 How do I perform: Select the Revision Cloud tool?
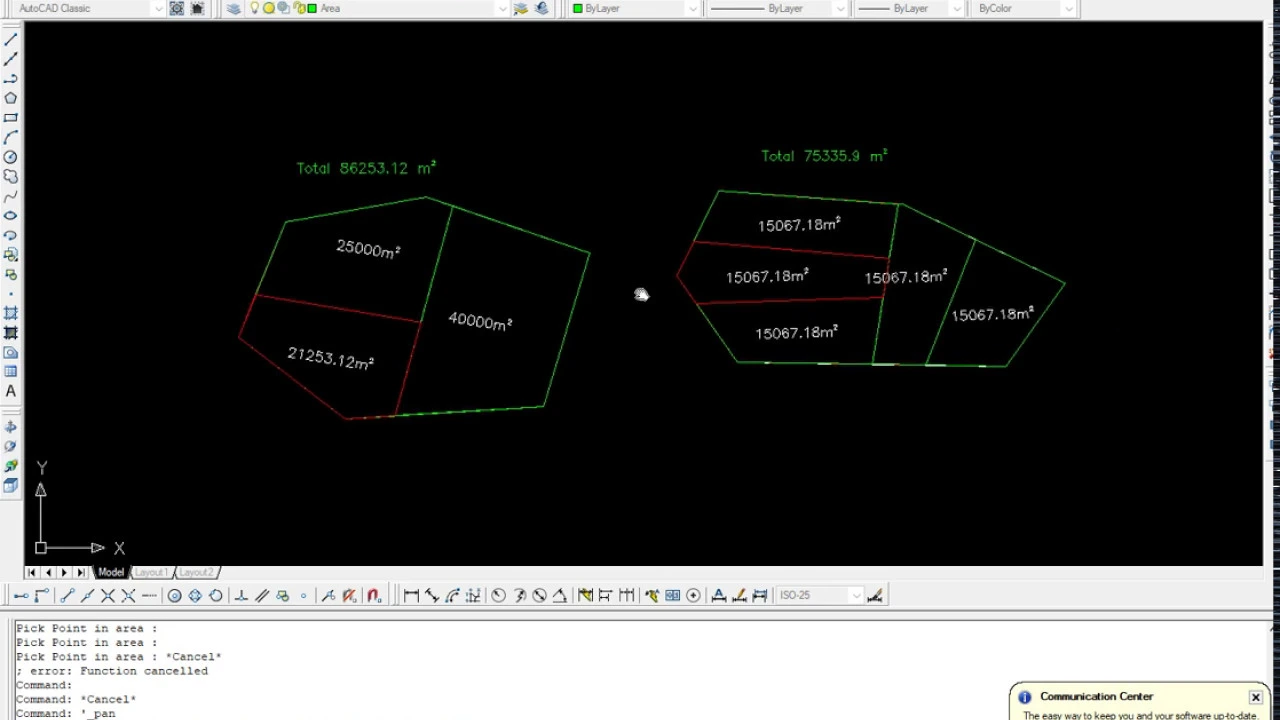point(11,176)
